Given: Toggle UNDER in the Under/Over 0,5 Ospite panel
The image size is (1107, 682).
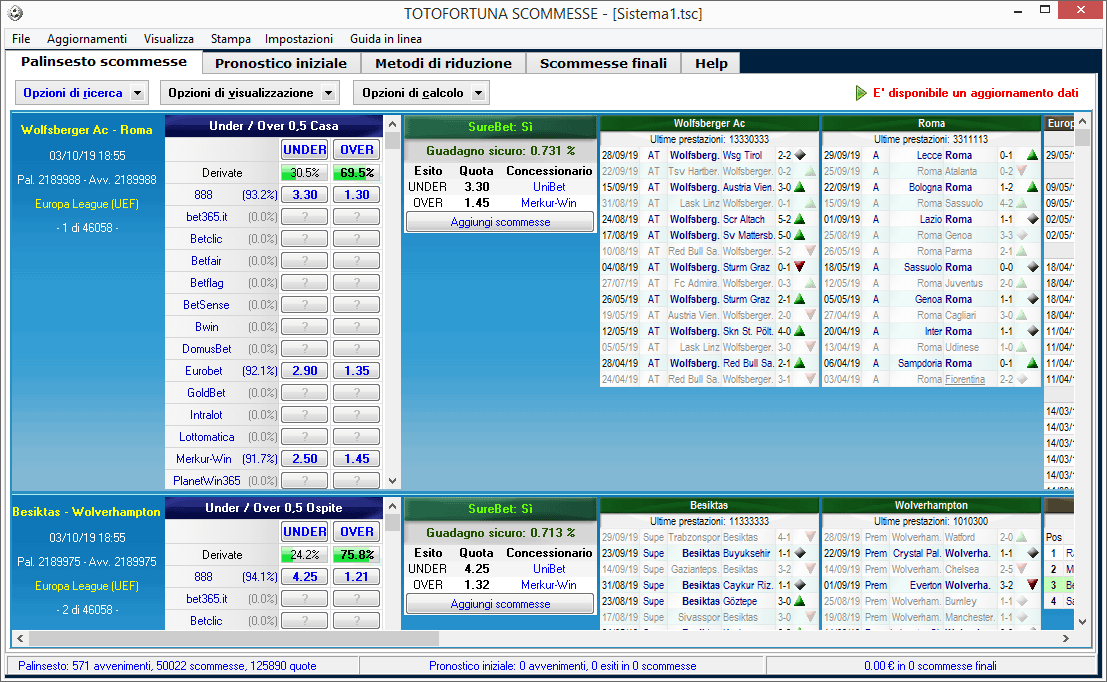Looking at the screenshot, I should coord(304,531).
